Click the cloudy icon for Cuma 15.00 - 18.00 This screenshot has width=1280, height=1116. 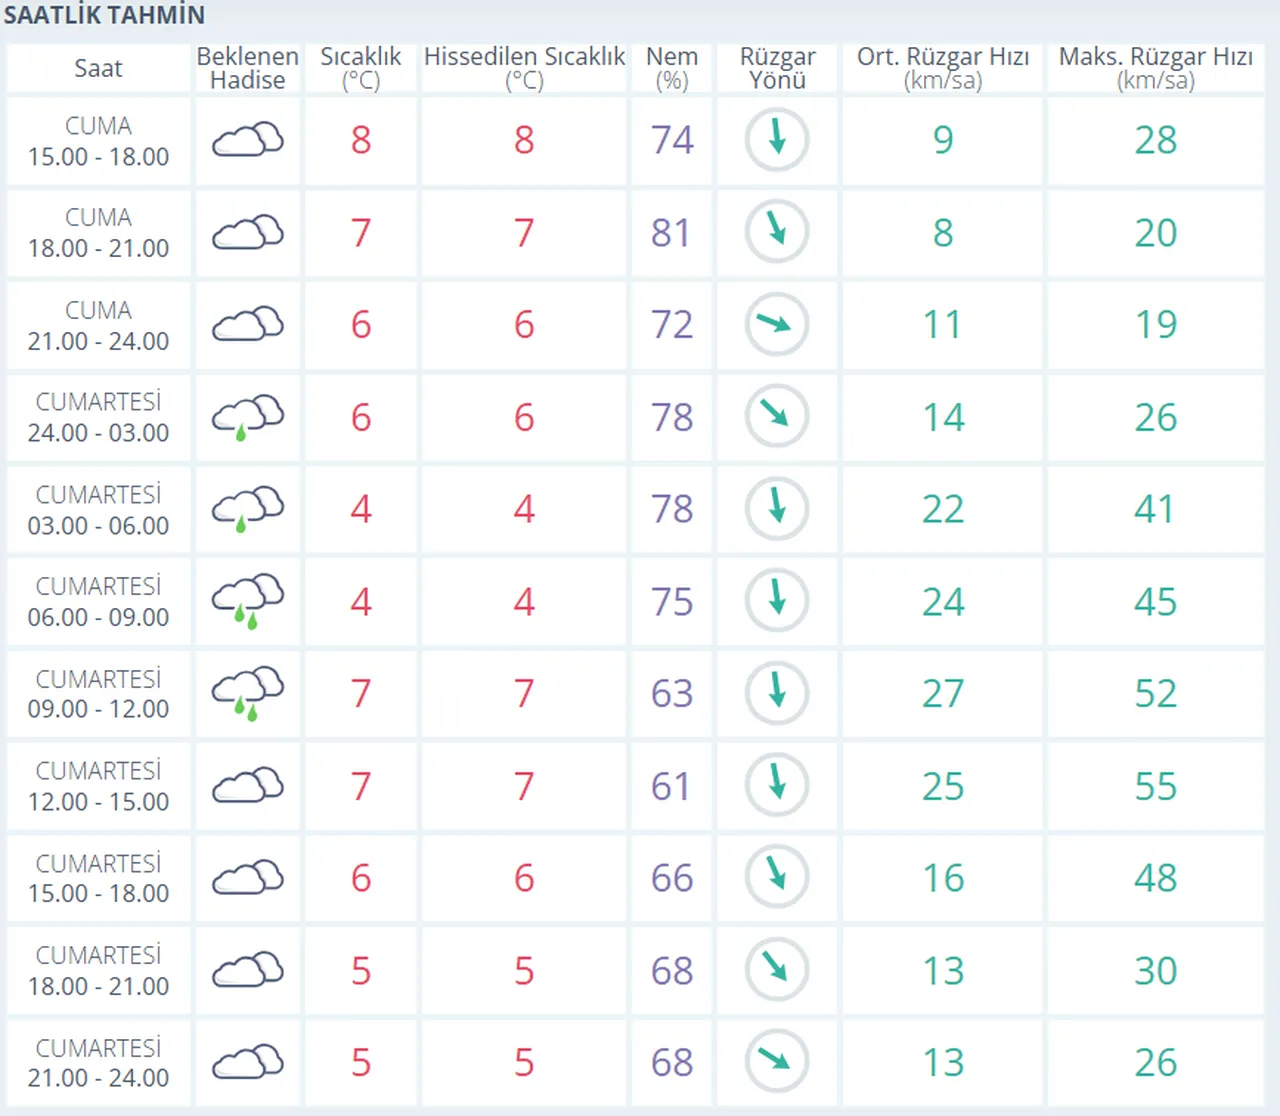247,140
